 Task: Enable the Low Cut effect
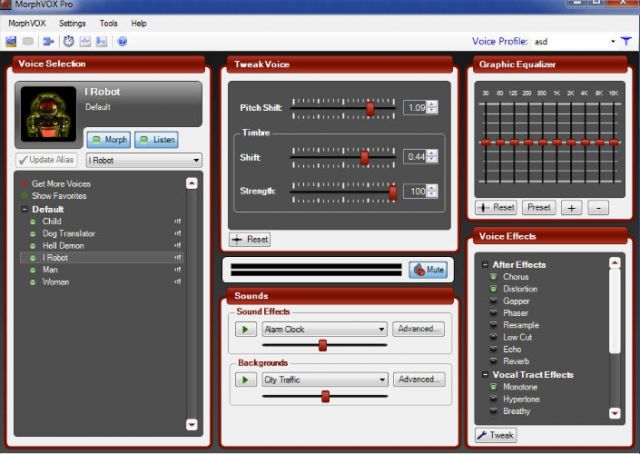(493, 337)
